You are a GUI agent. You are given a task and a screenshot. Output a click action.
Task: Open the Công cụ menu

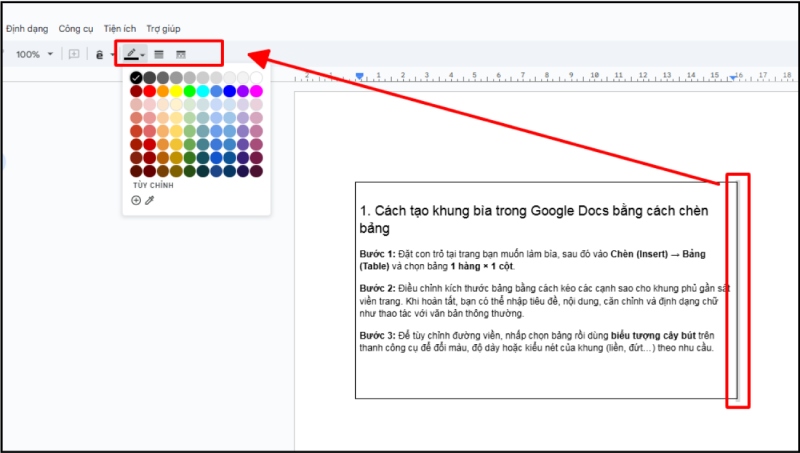click(x=76, y=29)
